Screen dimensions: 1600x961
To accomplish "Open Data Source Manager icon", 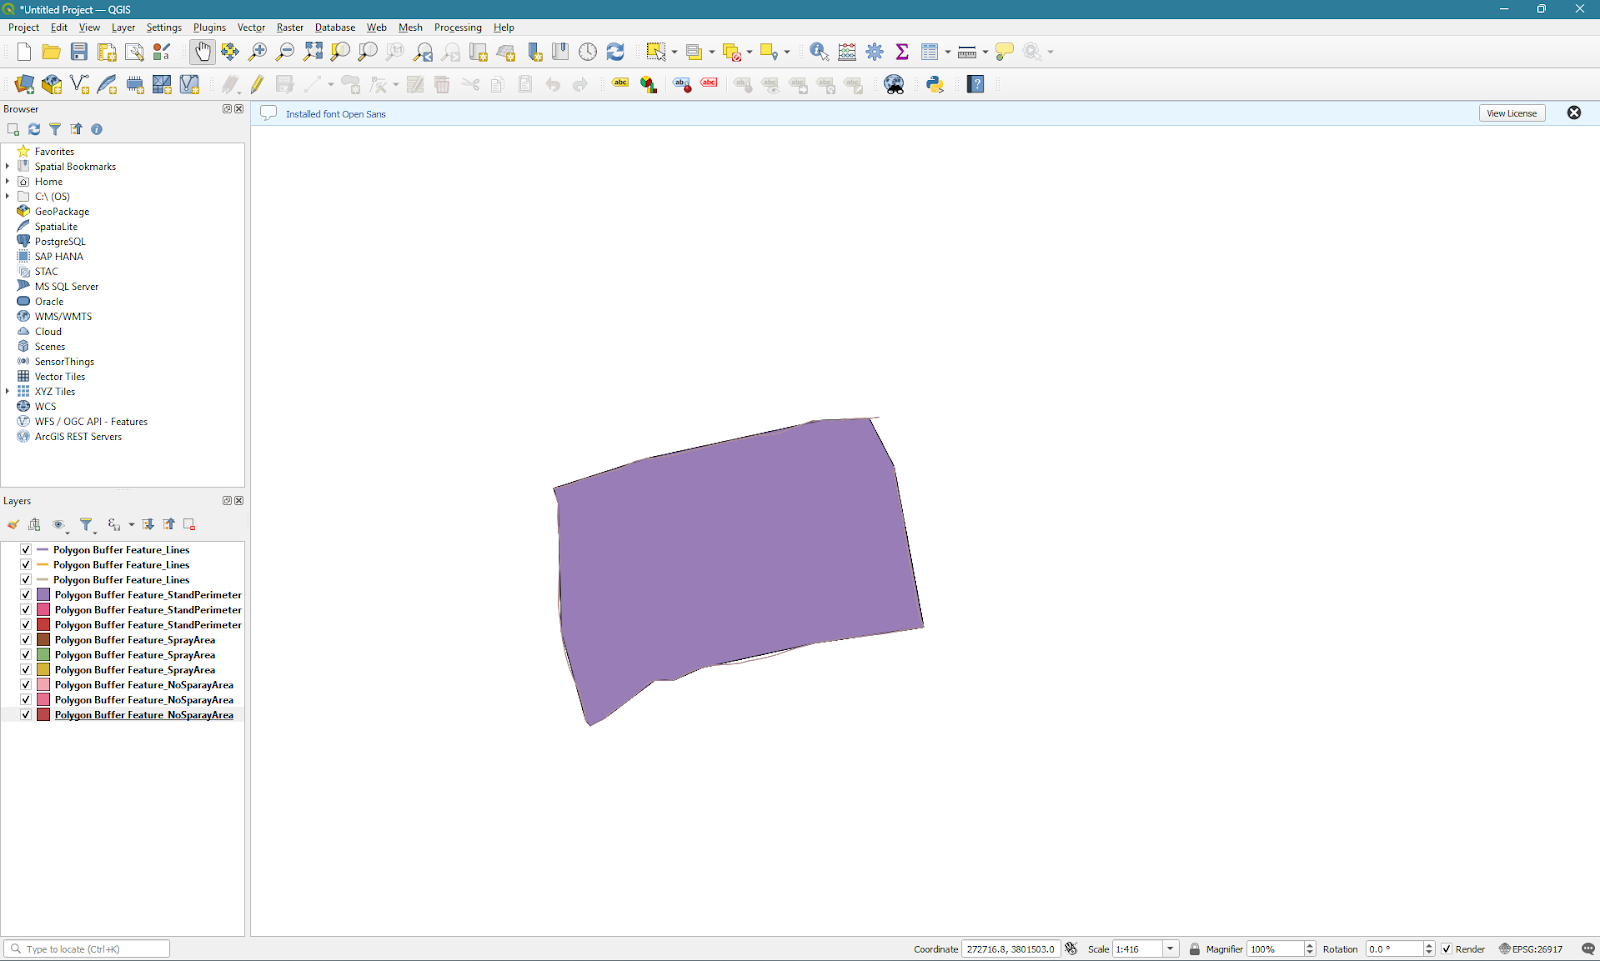I will 24,85.
